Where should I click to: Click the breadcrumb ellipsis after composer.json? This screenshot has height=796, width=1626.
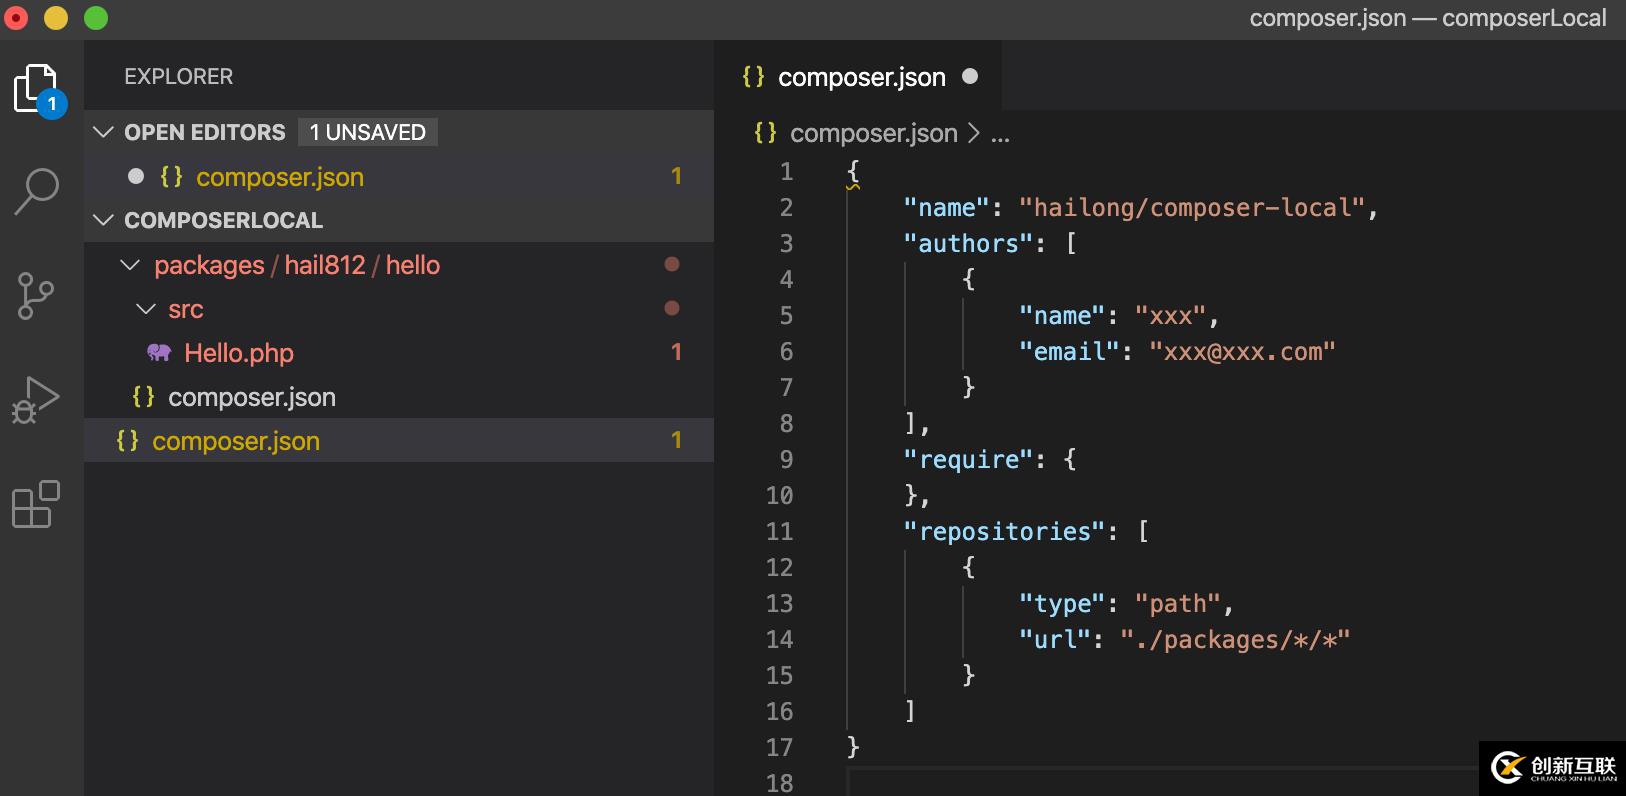point(1000,134)
